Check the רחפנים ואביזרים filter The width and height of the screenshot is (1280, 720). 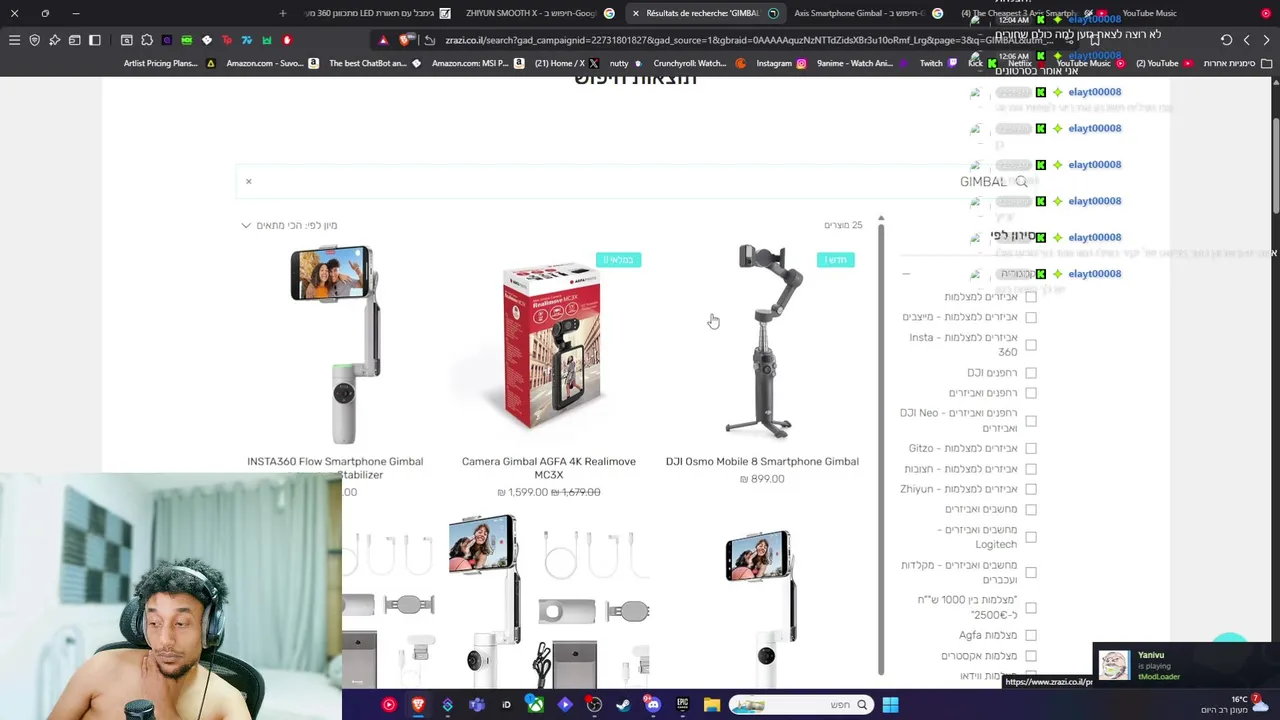click(x=1031, y=393)
